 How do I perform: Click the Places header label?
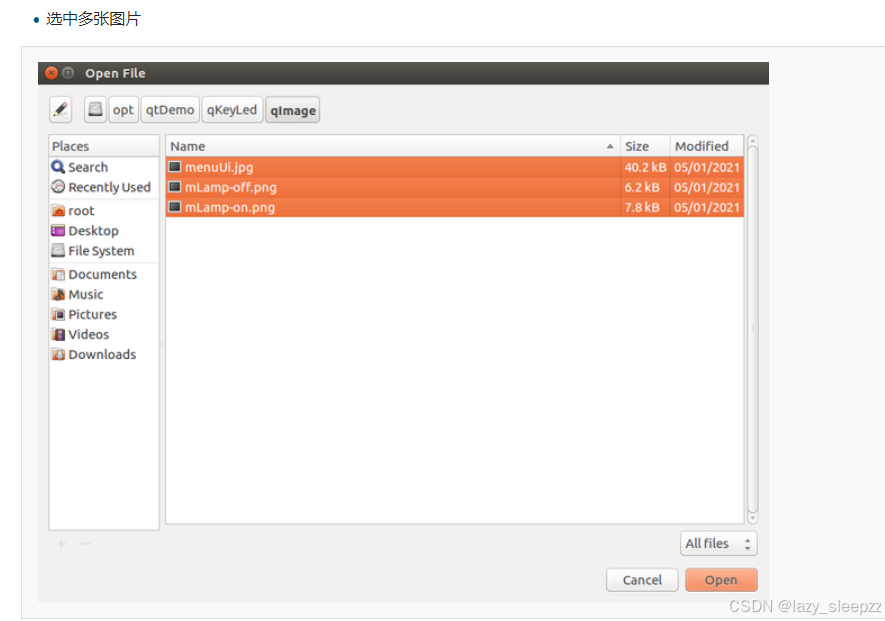click(71, 146)
